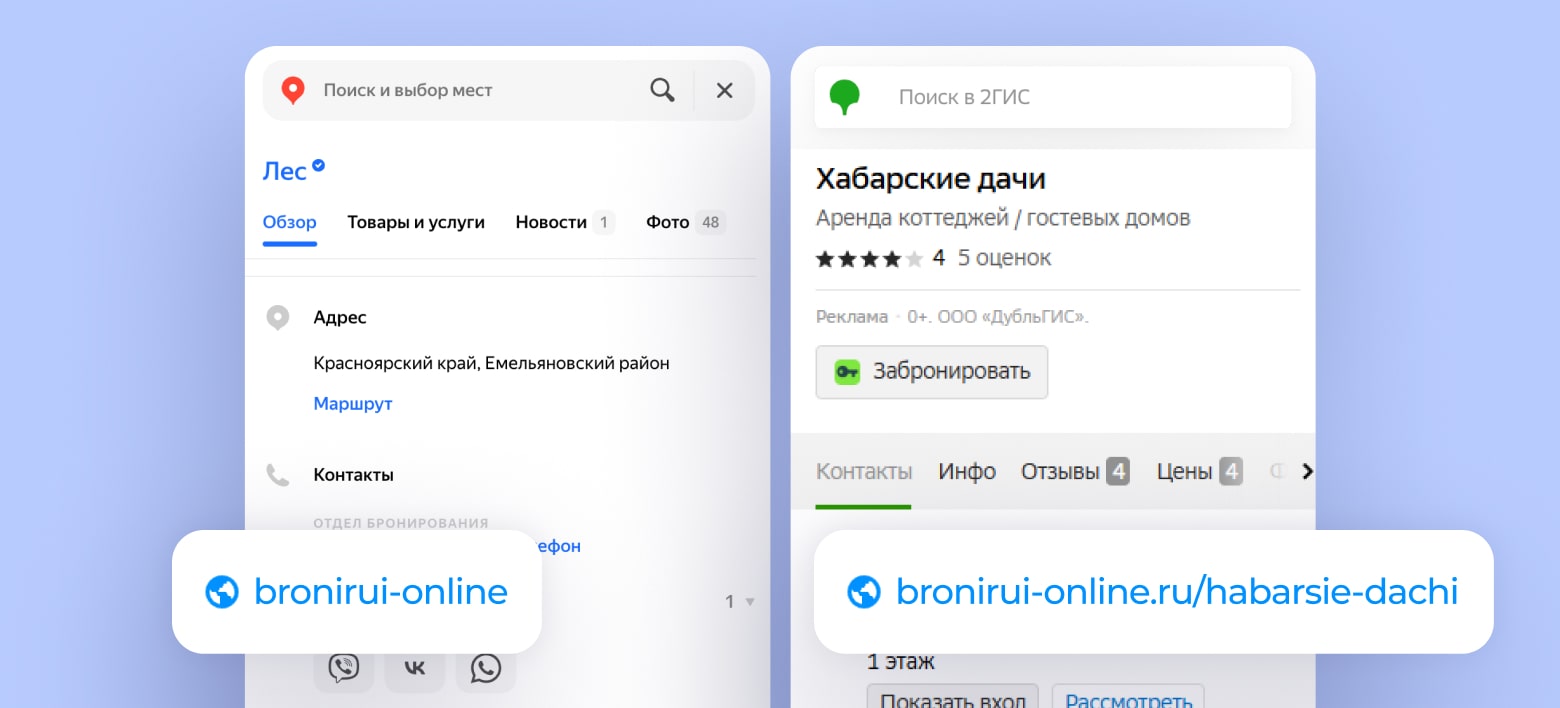The width and height of the screenshot is (1560, 708).
Task: Click the 'Показать вход' button
Action: point(953,698)
